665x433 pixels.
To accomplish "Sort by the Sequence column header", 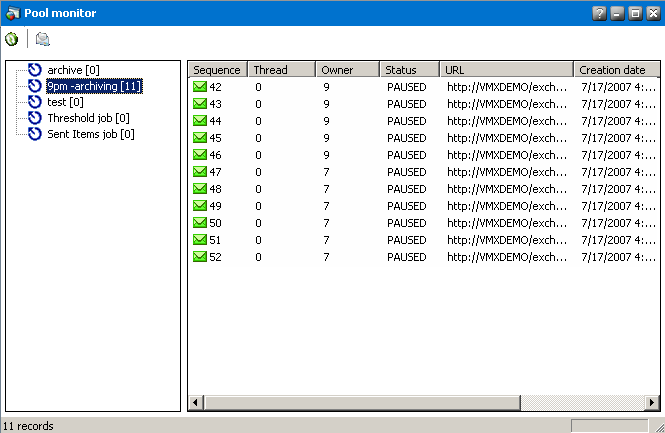I will click(x=218, y=70).
